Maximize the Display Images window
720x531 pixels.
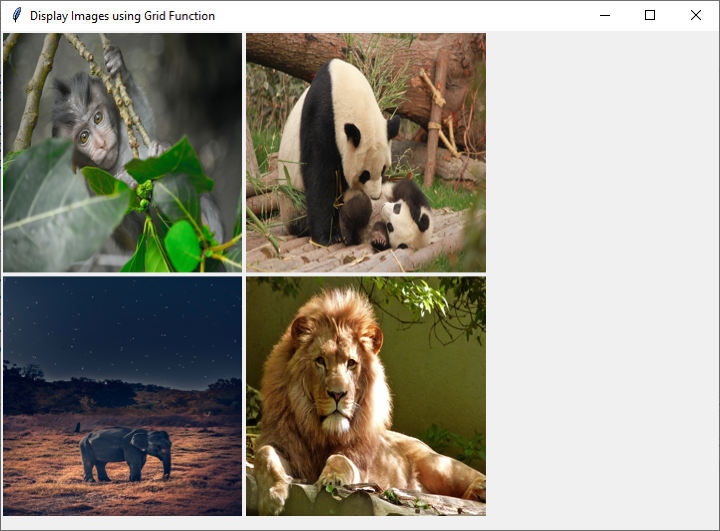coord(650,16)
